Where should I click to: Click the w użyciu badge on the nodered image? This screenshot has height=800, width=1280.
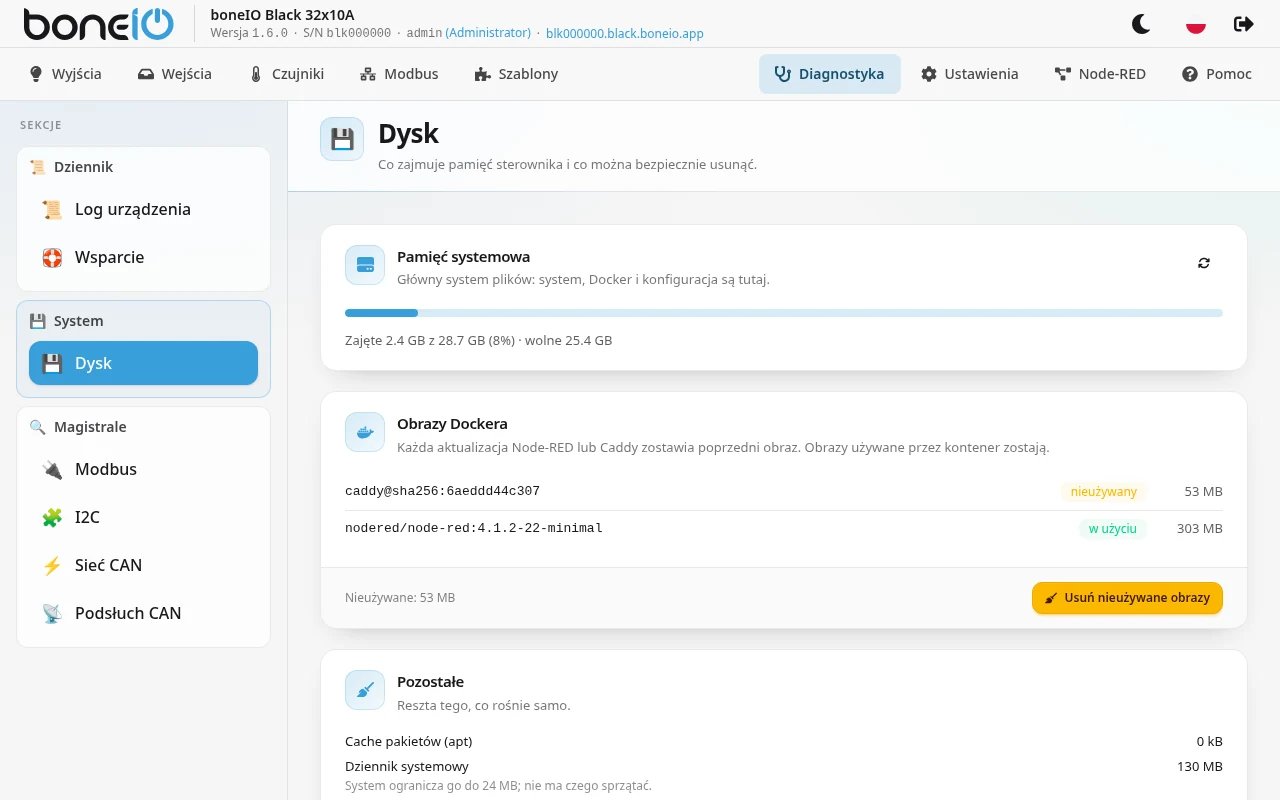click(1113, 528)
